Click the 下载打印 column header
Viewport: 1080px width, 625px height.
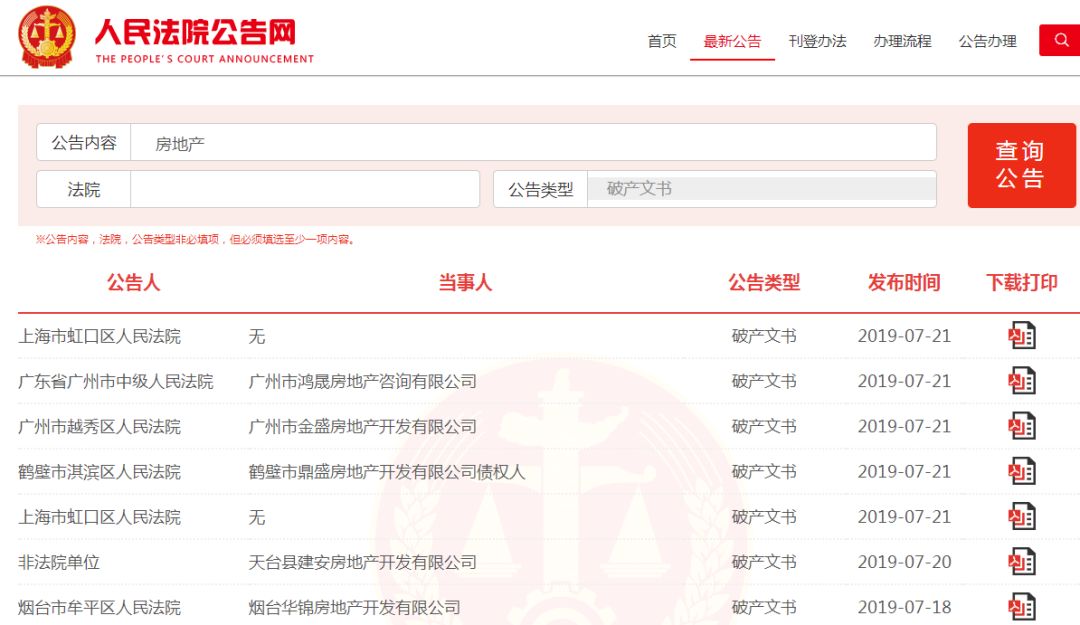tap(1021, 283)
